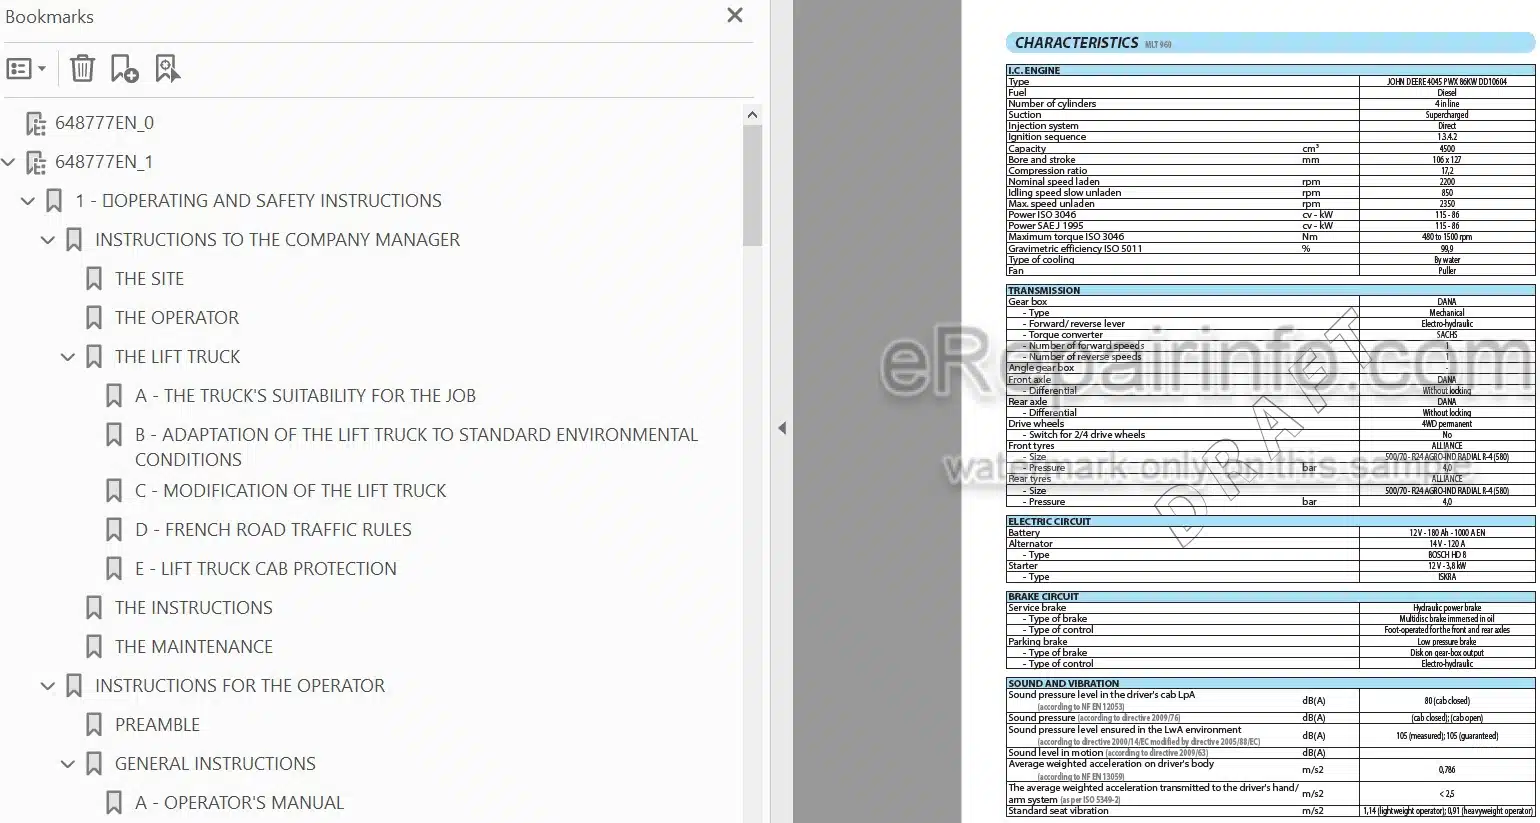Click the bookmarks panel scrollbar thumb
1540x823 pixels.
pos(753,185)
